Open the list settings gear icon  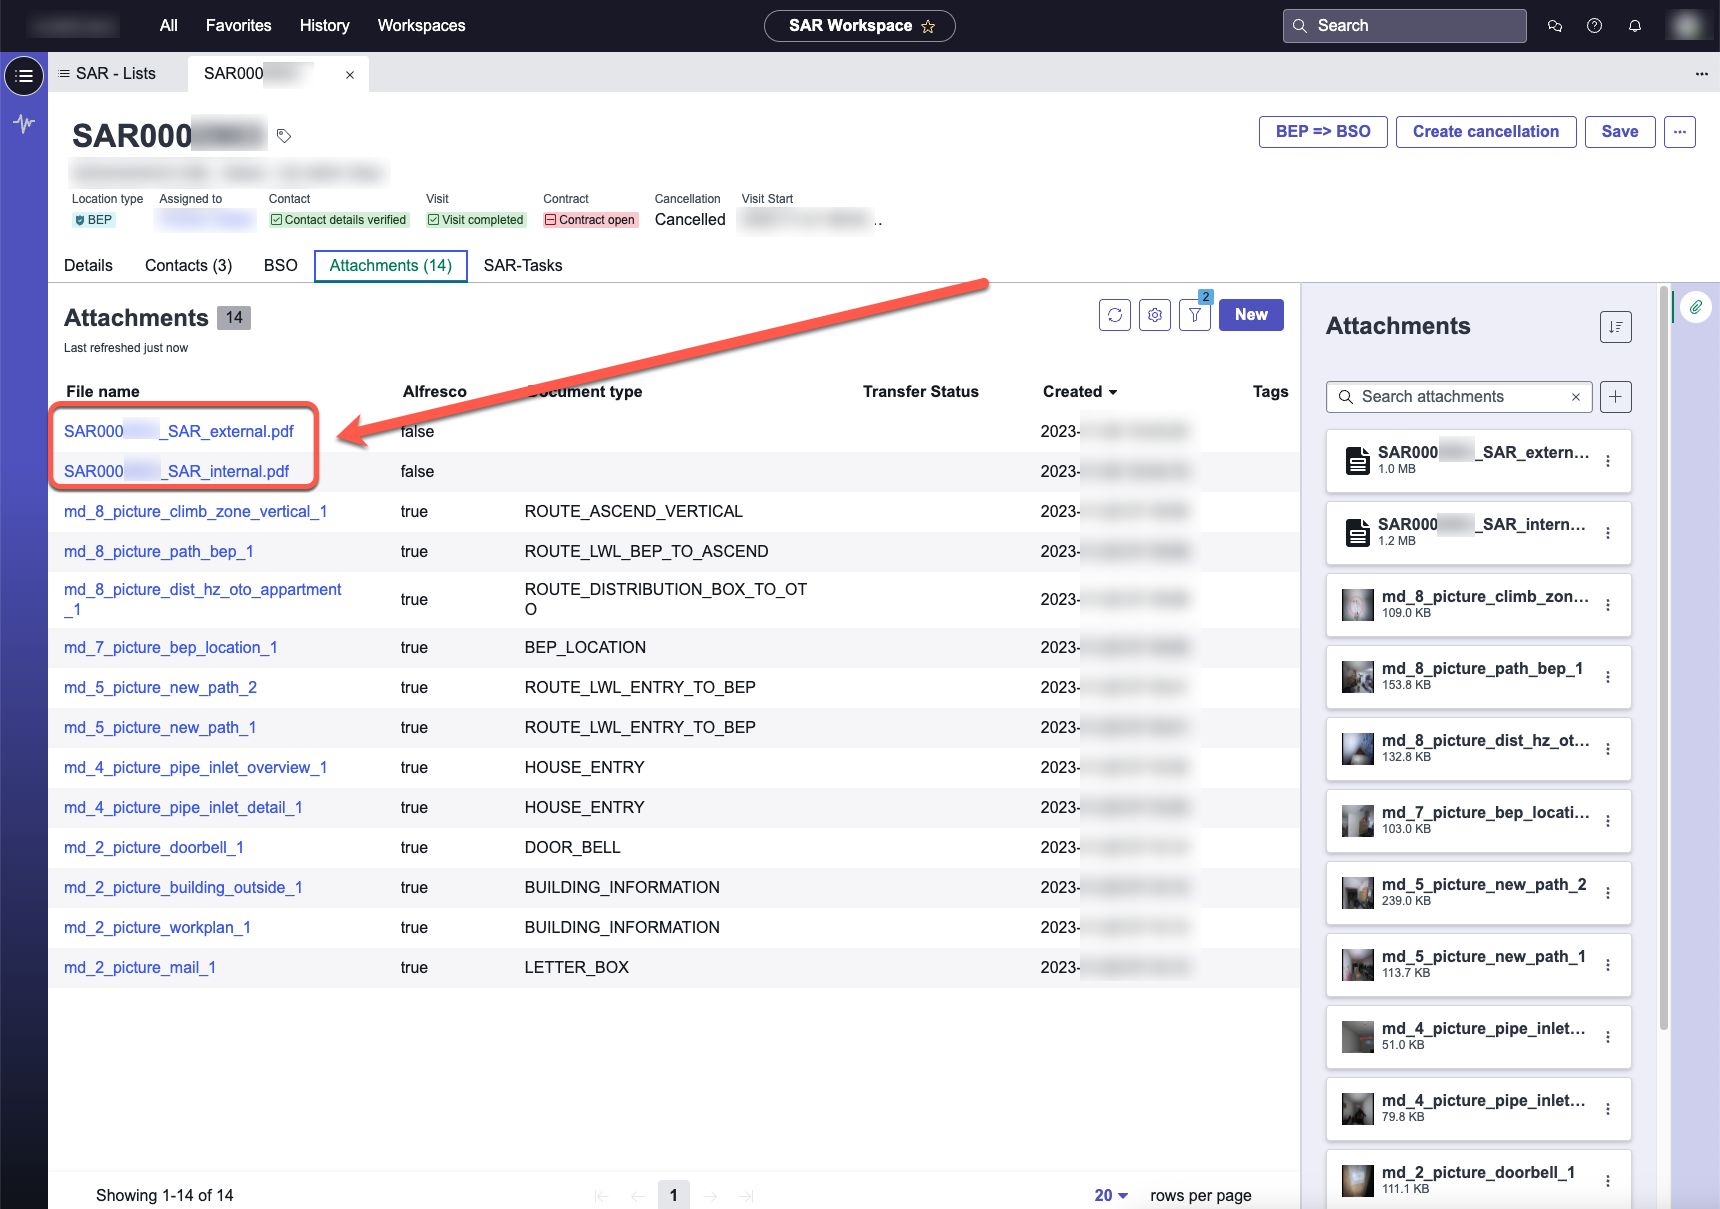click(x=1154, y=315)
